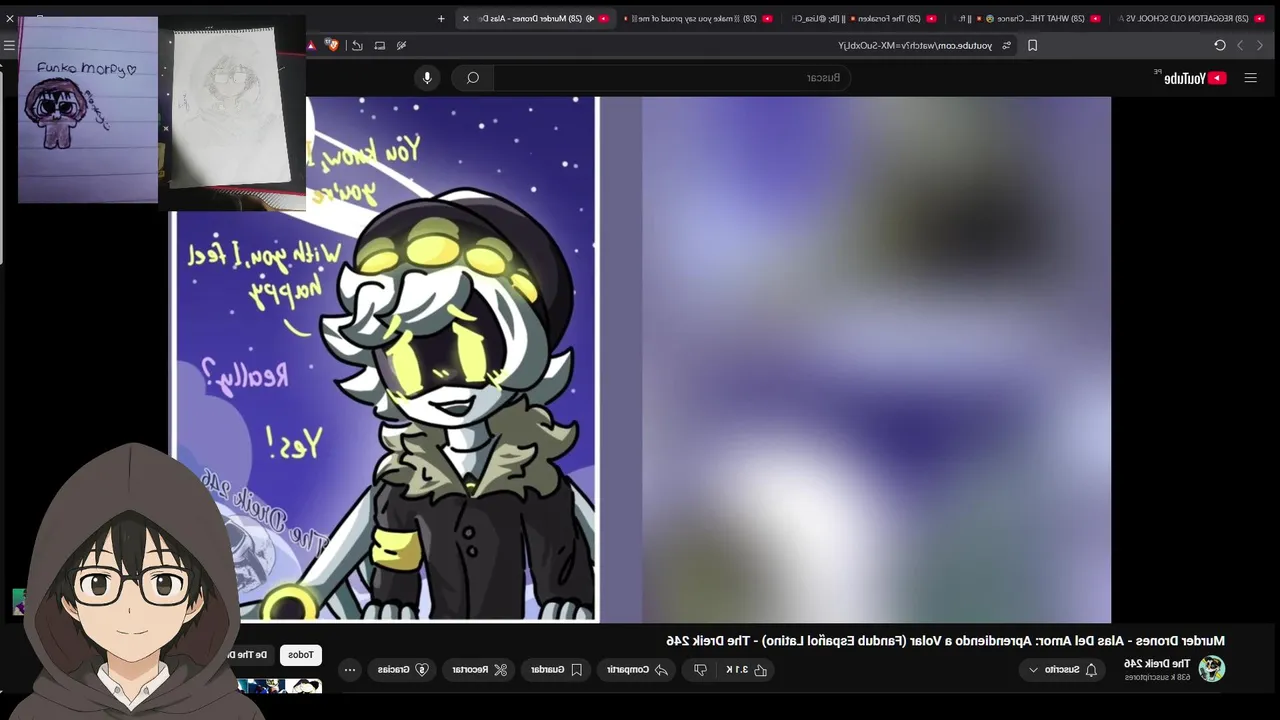1280x720 pixels.
Task: Switch to the REGGAETON OLD SCHOOL tab
Action: point(1190,18)
